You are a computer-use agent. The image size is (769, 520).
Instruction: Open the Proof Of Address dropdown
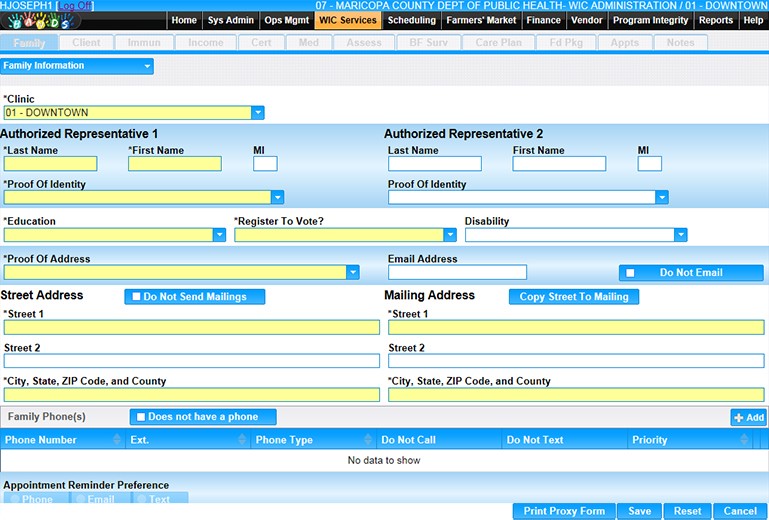pyautogui.click(x=352, y=272)
